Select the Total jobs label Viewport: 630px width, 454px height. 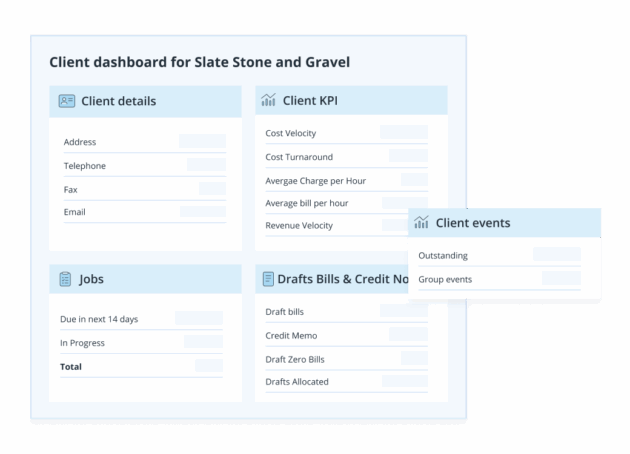[71, 366]
